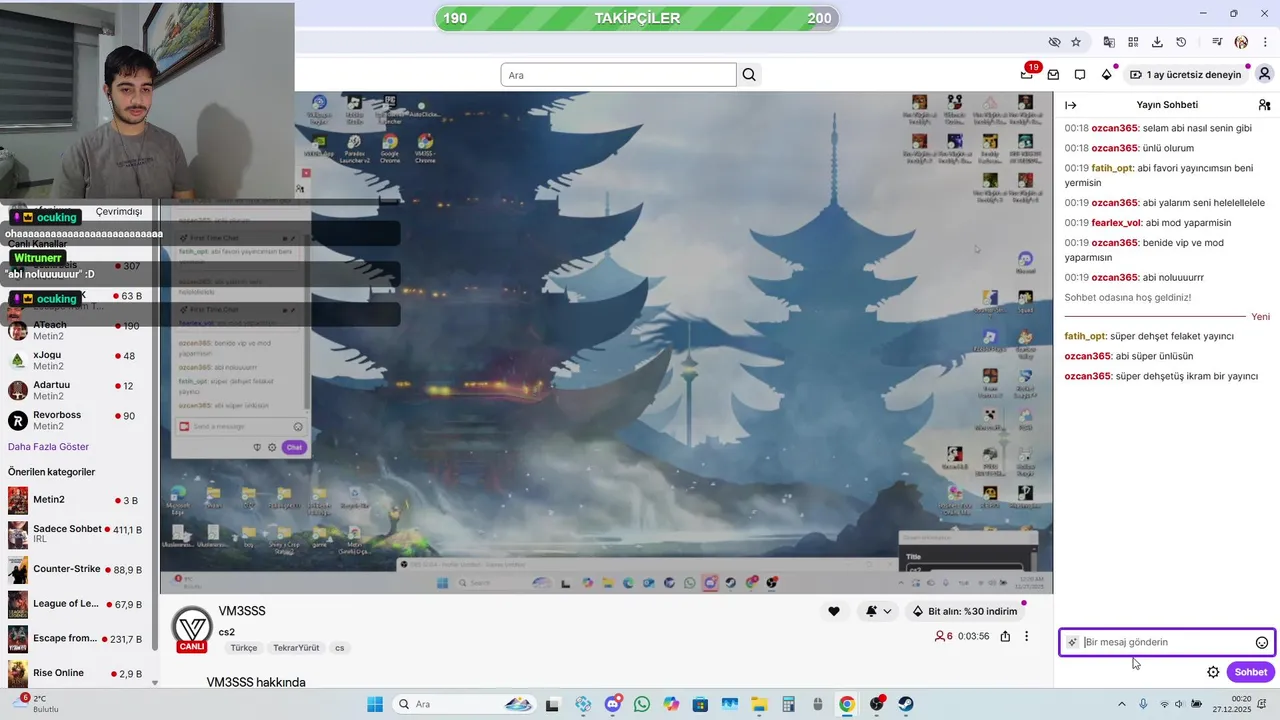
Task: Select the cs tag
Action: click(x=340, y=648)
